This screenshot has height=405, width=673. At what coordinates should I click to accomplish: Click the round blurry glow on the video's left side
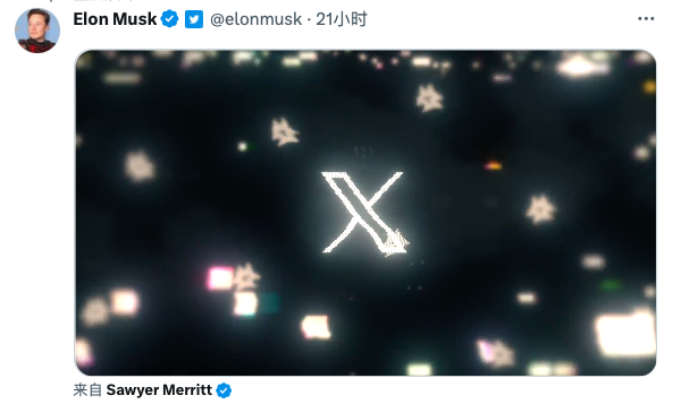[139, 166]
